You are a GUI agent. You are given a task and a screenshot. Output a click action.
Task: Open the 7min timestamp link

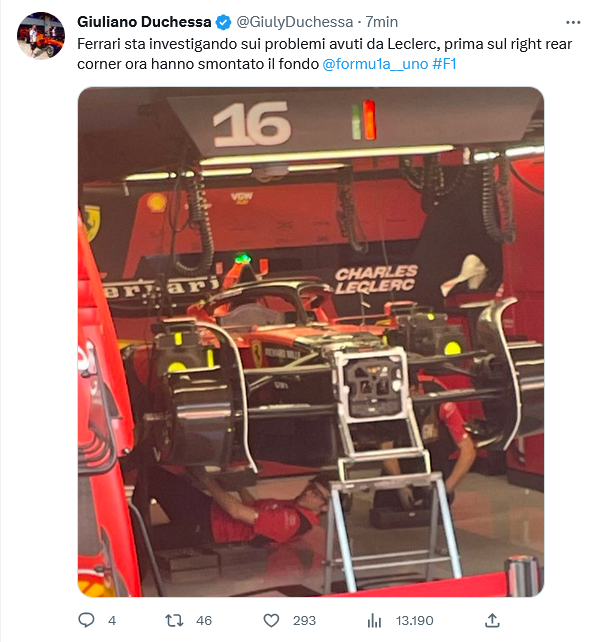click(381, 22)
